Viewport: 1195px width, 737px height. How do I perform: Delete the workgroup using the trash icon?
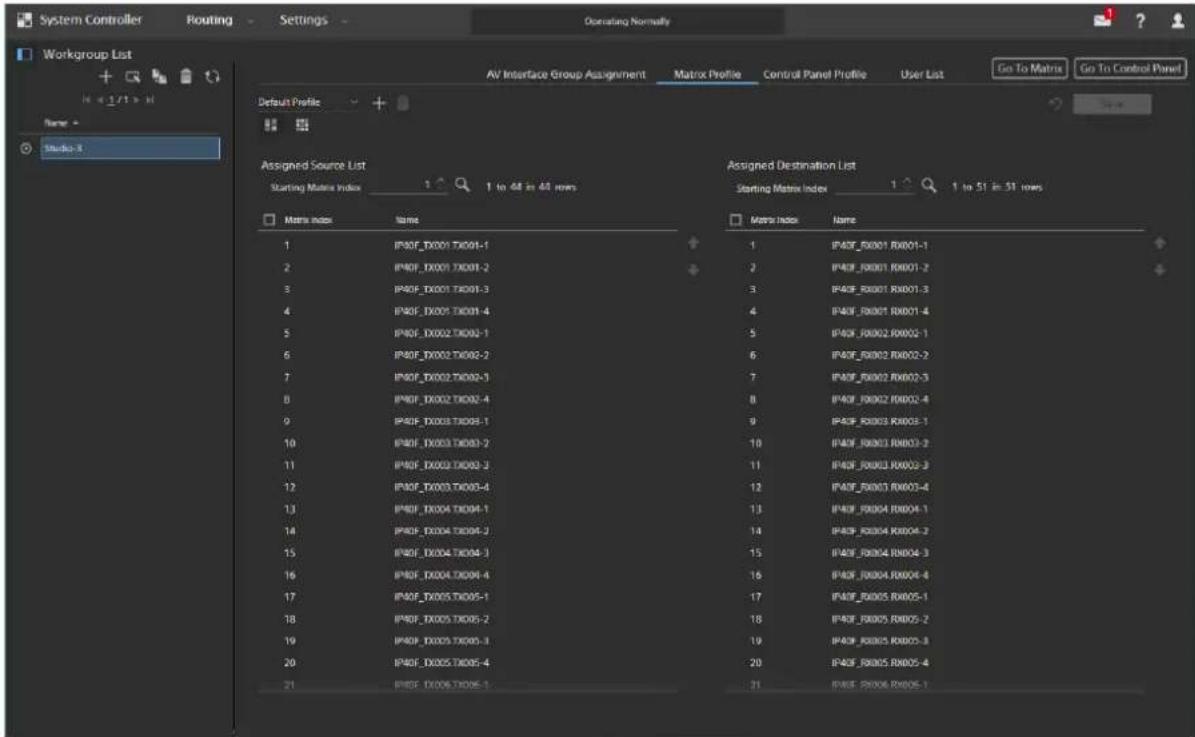(x=186, y=76)
